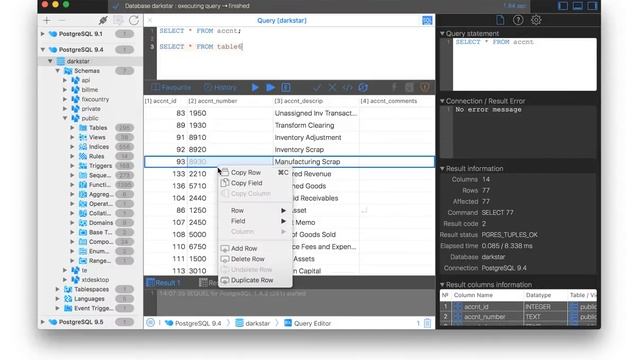Choose Add Row from context menu
This screenshot has height=360, width=640.
point(255,249)
